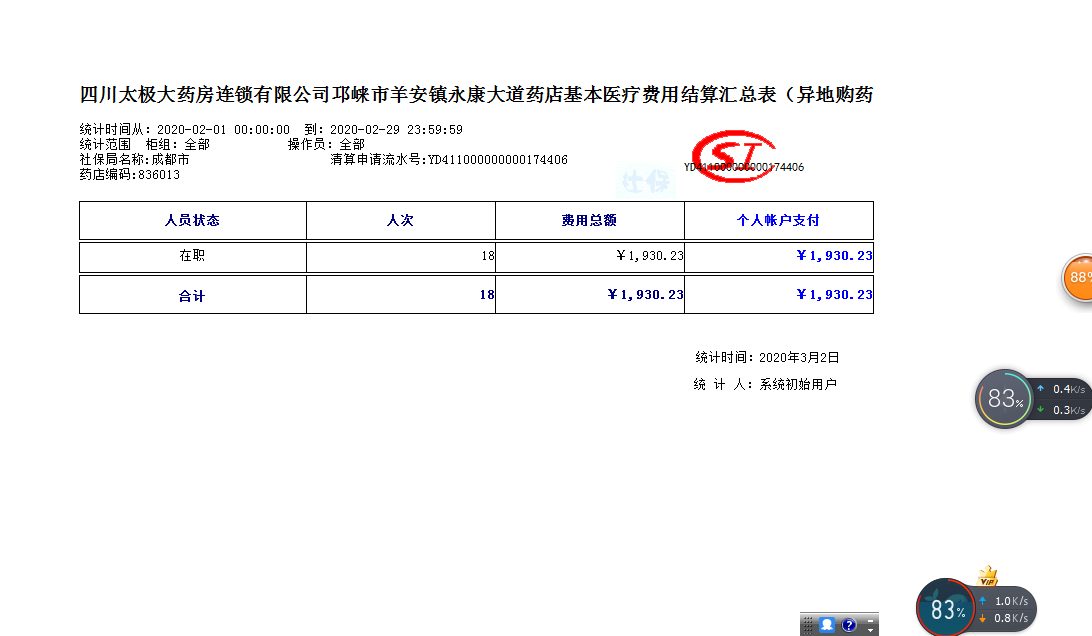Select the 人次 column header
Viewport: 1092px width, 636px height.
(400, 220)
